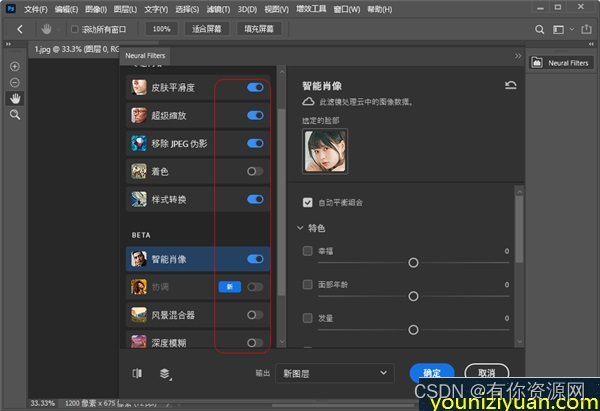Click the back arrow in options bar

[x=20, y=29]
